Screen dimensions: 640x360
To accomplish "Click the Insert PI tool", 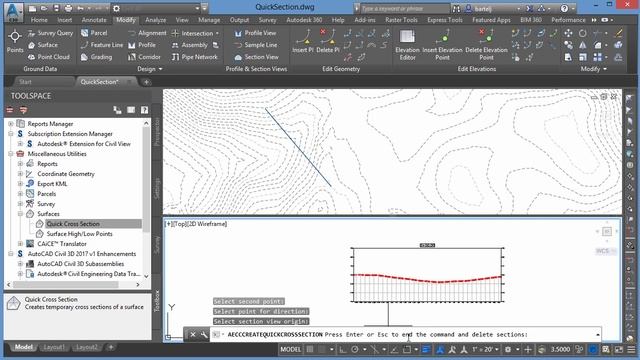I will [x=303, y=41].
